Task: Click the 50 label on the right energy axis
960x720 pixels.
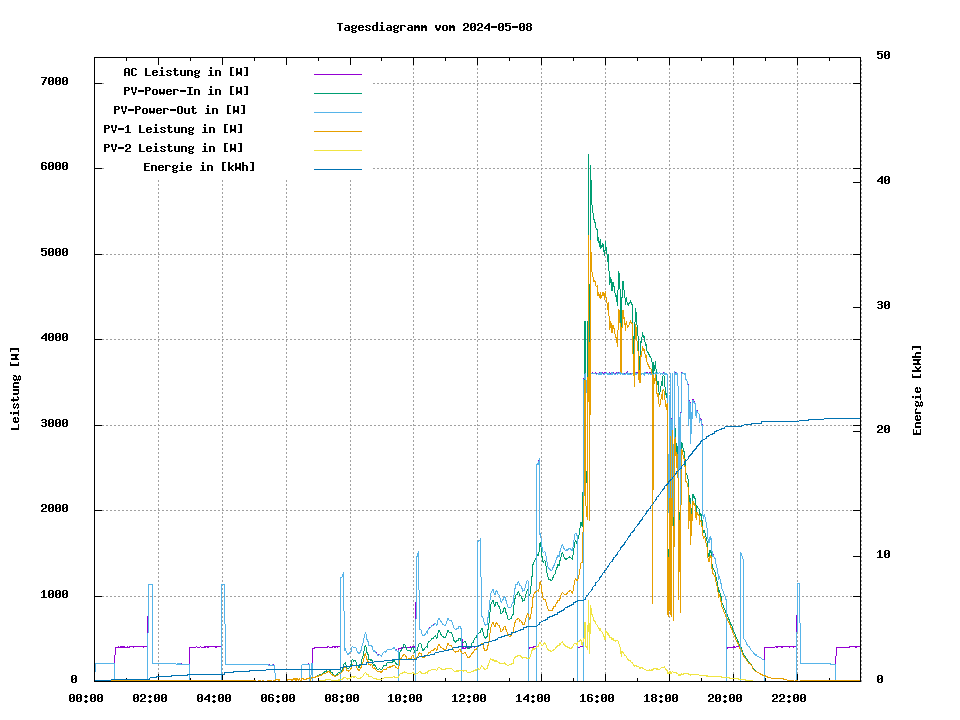Action: coord(883,55)
